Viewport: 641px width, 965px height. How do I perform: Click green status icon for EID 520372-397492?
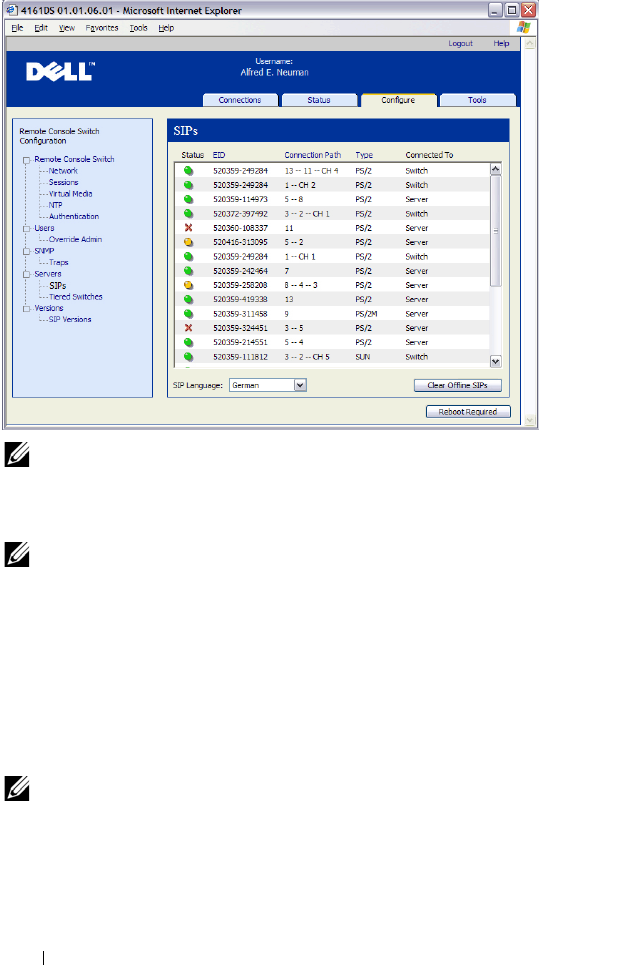(x=189, y=214)
